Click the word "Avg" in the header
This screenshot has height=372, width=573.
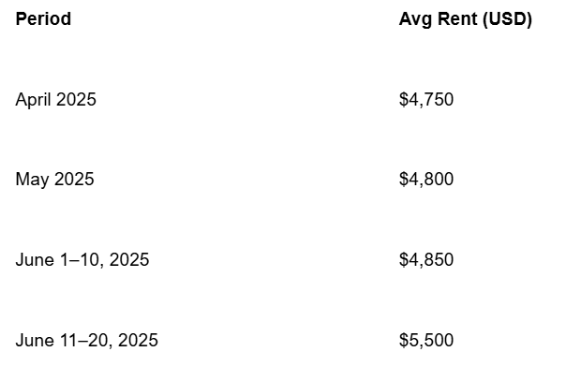pyautogui.click(x=416, y=19)
